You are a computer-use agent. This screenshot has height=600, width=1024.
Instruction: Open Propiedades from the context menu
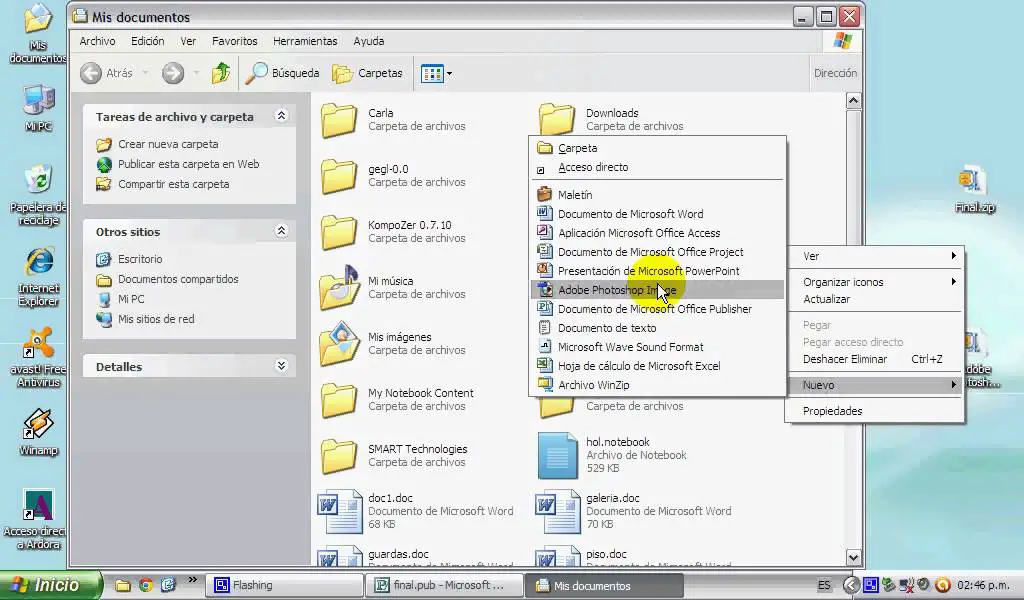point(874,411)
